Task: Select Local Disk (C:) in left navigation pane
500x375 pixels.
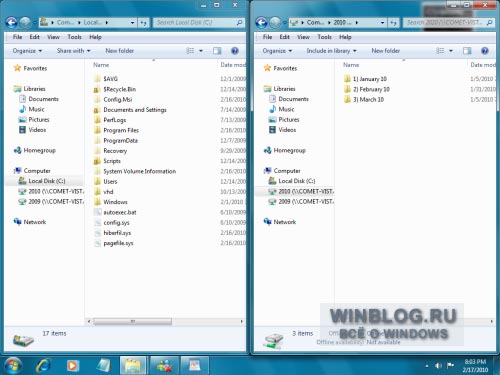Action: coord(45,181)
